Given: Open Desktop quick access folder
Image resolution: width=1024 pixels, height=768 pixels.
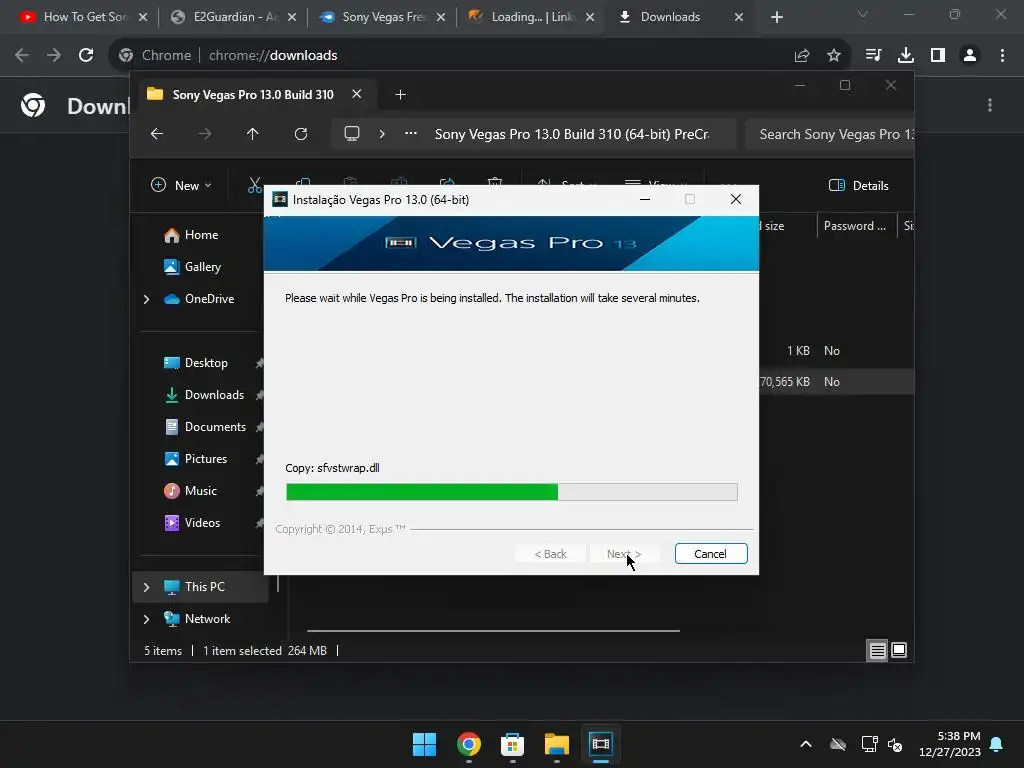Looking at the screenshot, I should [206, 363].
